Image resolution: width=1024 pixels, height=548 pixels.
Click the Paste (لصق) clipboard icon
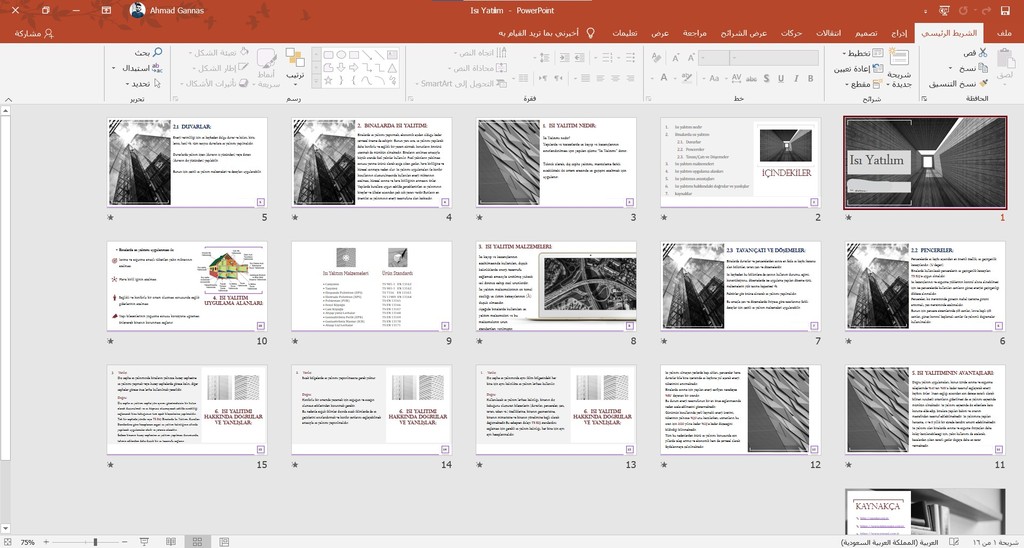[x=1005, y=60]
